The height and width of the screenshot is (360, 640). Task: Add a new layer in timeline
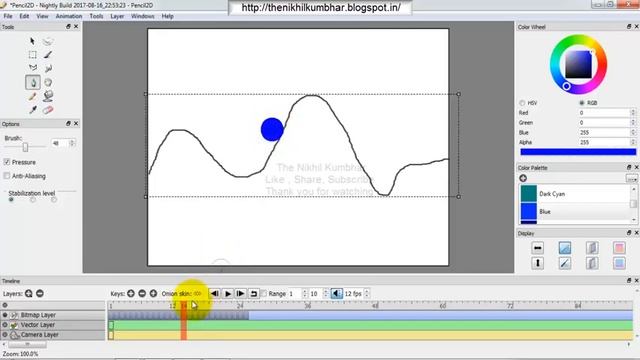(29, 293)
